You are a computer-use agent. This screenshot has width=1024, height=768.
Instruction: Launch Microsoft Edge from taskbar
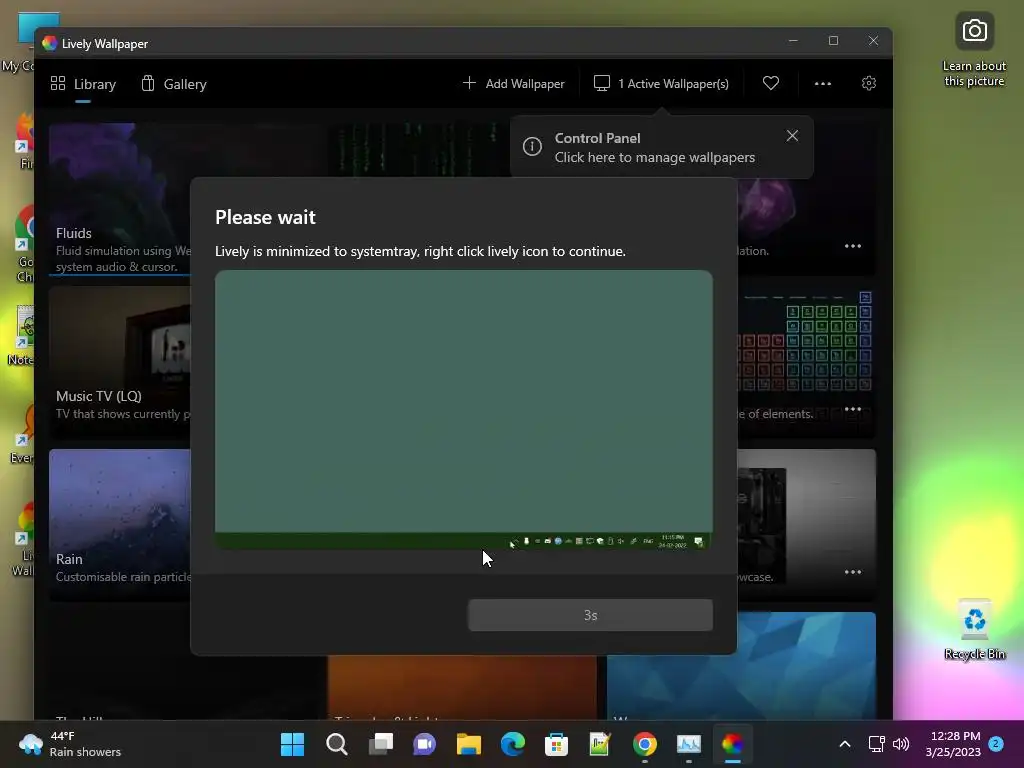tap(513, 744)
